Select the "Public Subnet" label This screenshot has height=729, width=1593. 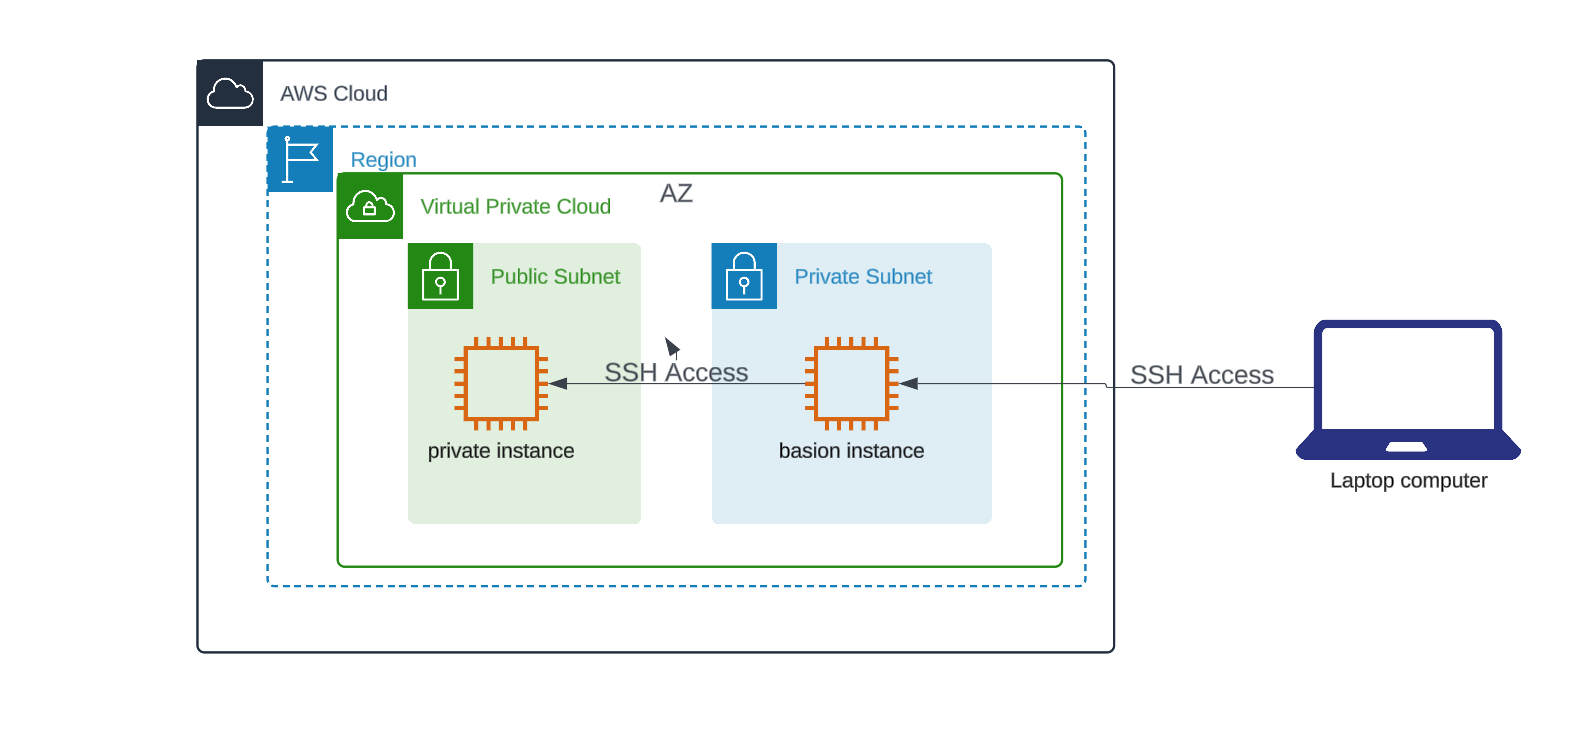(555, 277)
